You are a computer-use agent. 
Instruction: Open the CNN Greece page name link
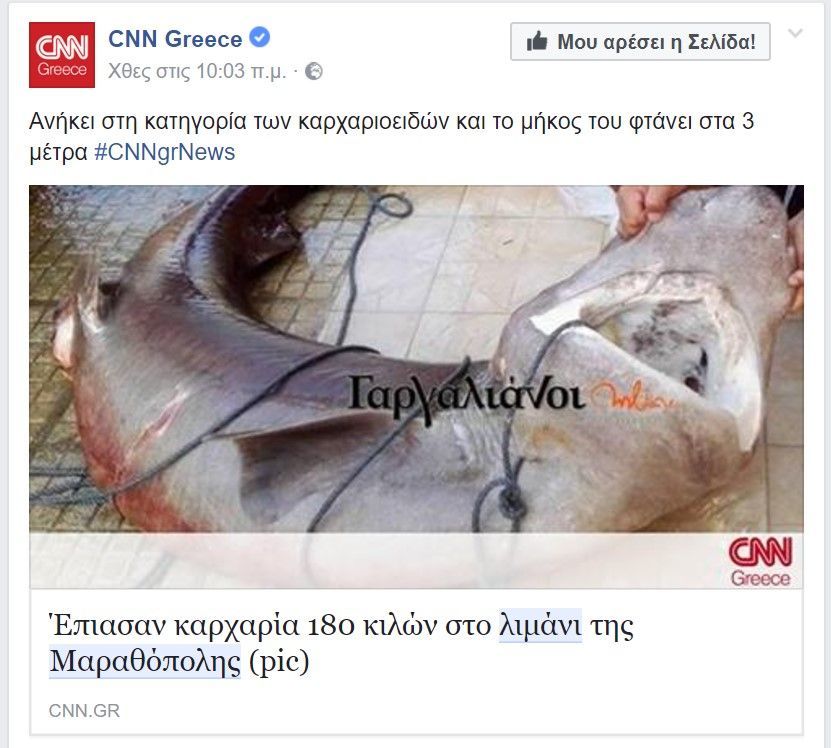(175, 39)
